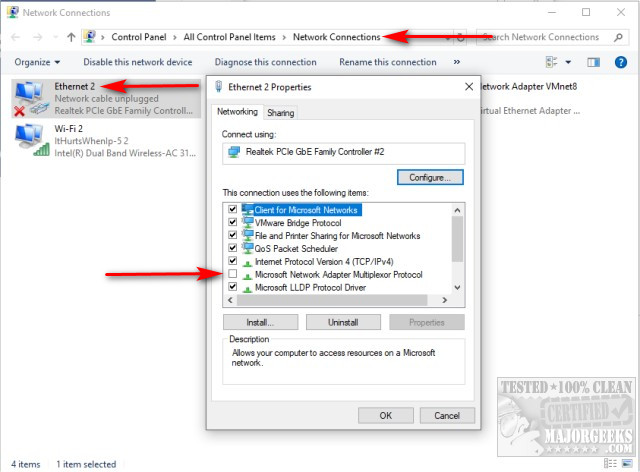The image size is (640, 472).
Task: Select the VMware Bridge Protocol icon
Action: 247,222
